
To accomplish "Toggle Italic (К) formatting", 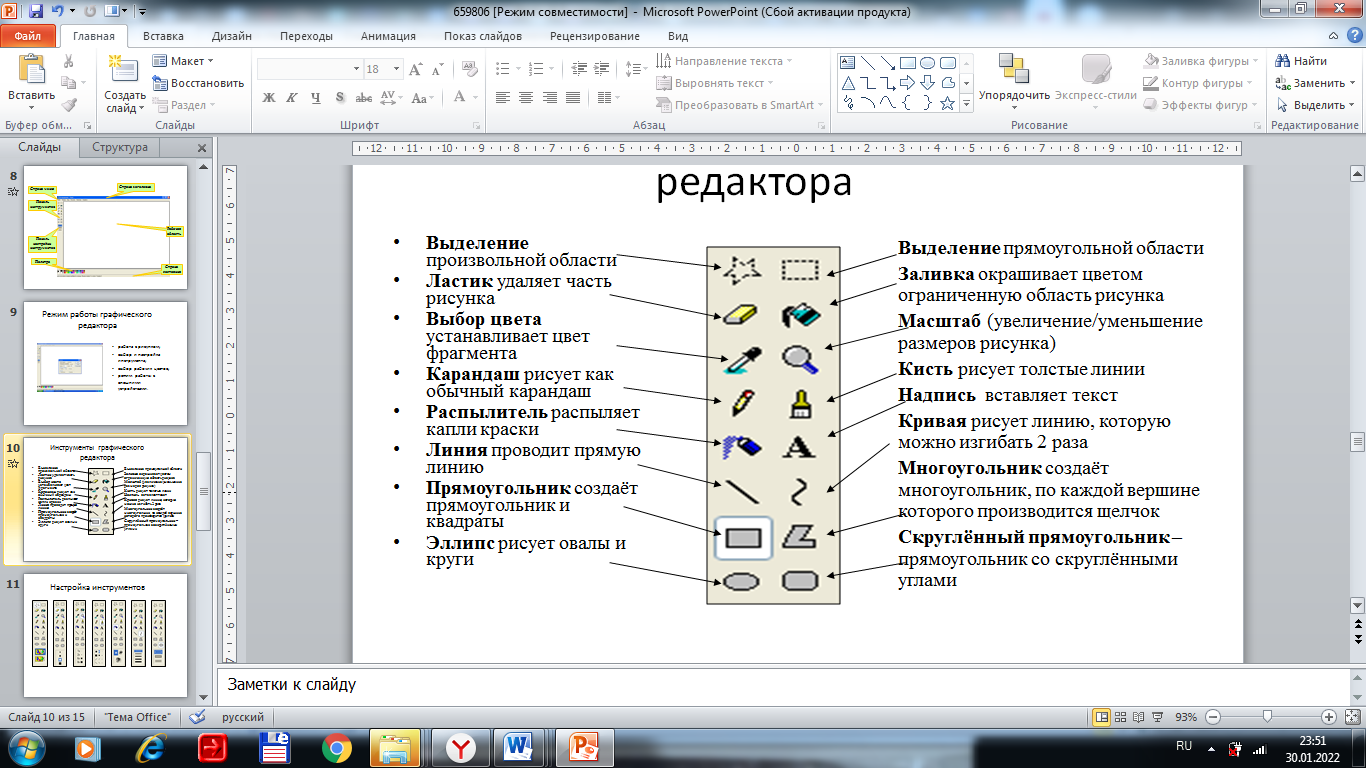I will coord(292,97).
